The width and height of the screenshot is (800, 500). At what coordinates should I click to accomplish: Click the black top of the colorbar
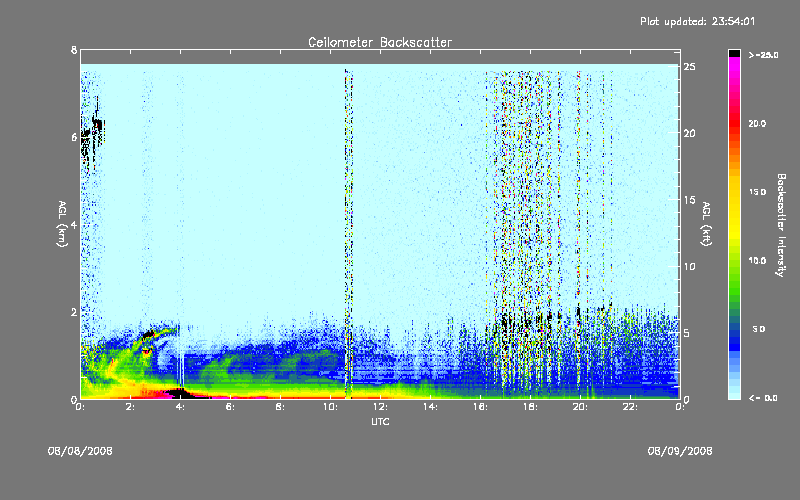tap(734, 53)
